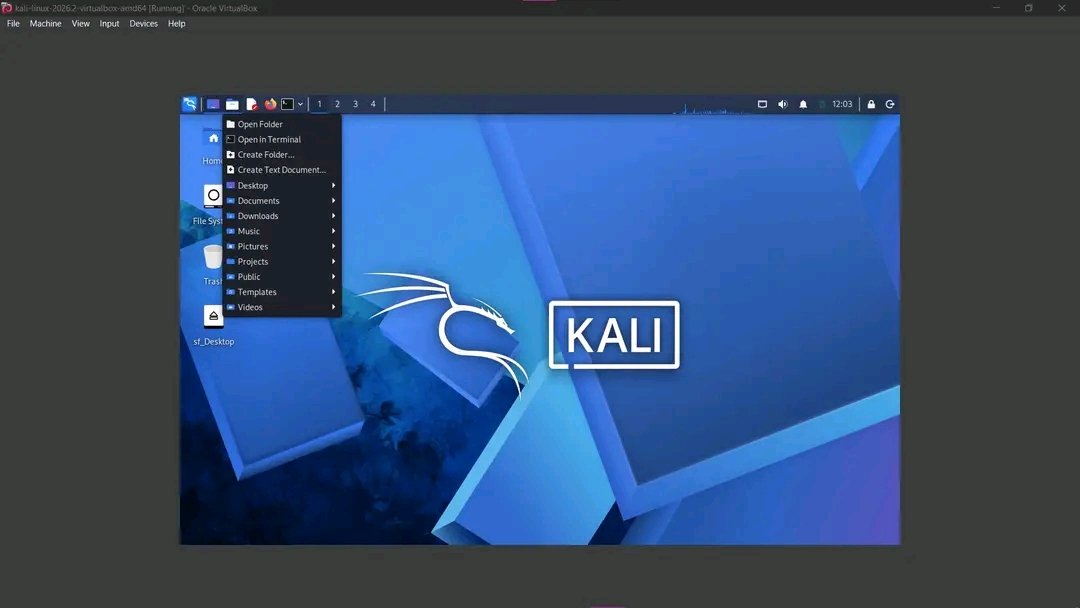The image size is (1080, 608).
Task: Open the Documents folder menu entry
Action: pos(282,200)
